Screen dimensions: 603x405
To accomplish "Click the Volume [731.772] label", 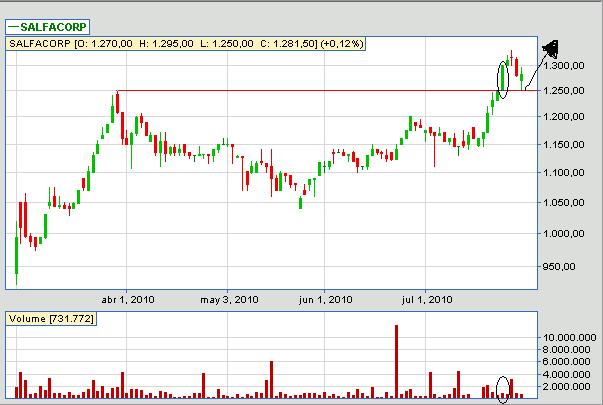I will tap(51, 319).
